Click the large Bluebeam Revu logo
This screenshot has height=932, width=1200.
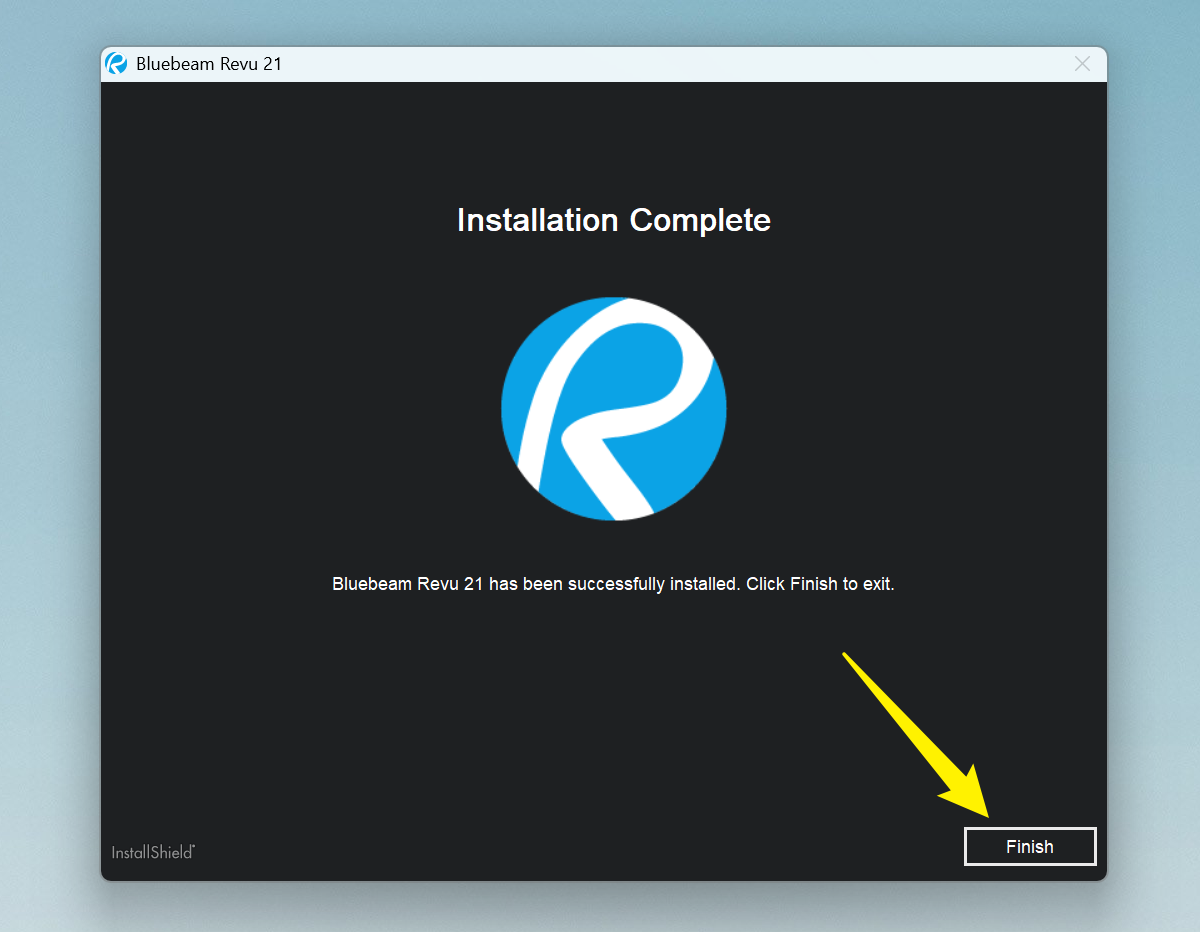pyautogui.click(x=613, y=409)
